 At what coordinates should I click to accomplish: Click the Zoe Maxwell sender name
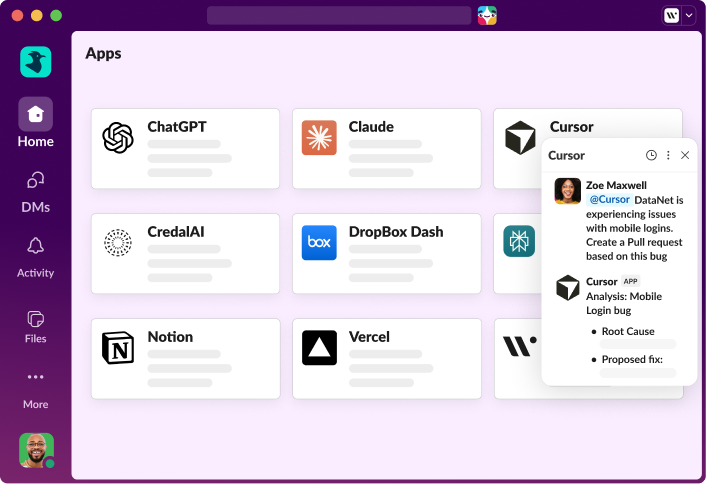click(616, 185)
